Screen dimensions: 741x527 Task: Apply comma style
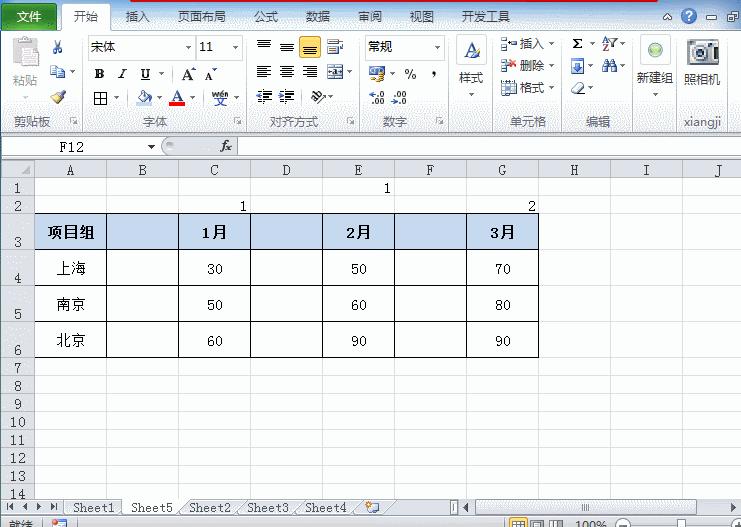click(434, 74)
